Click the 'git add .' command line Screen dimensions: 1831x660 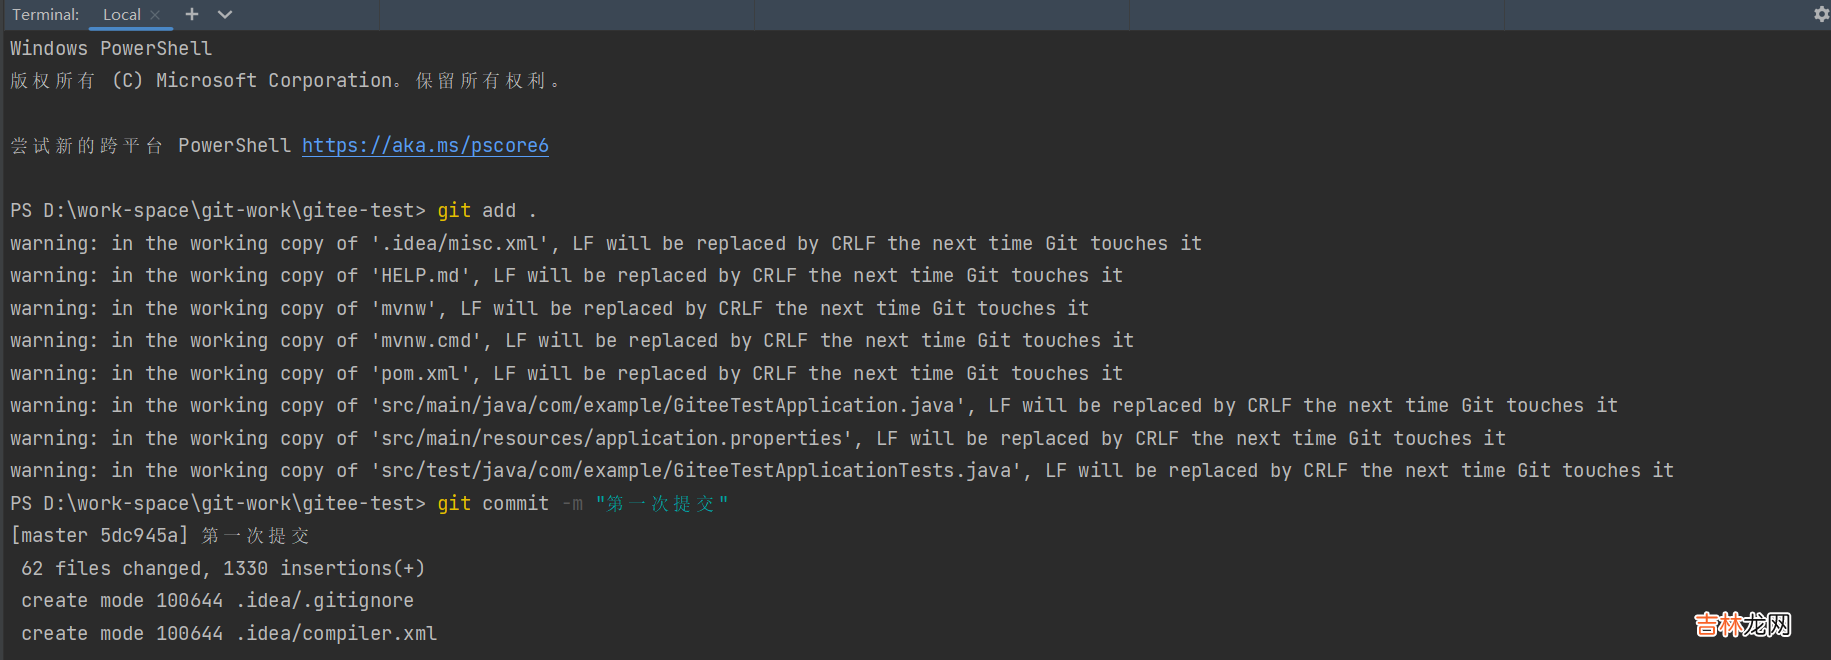tap(486, 211)
